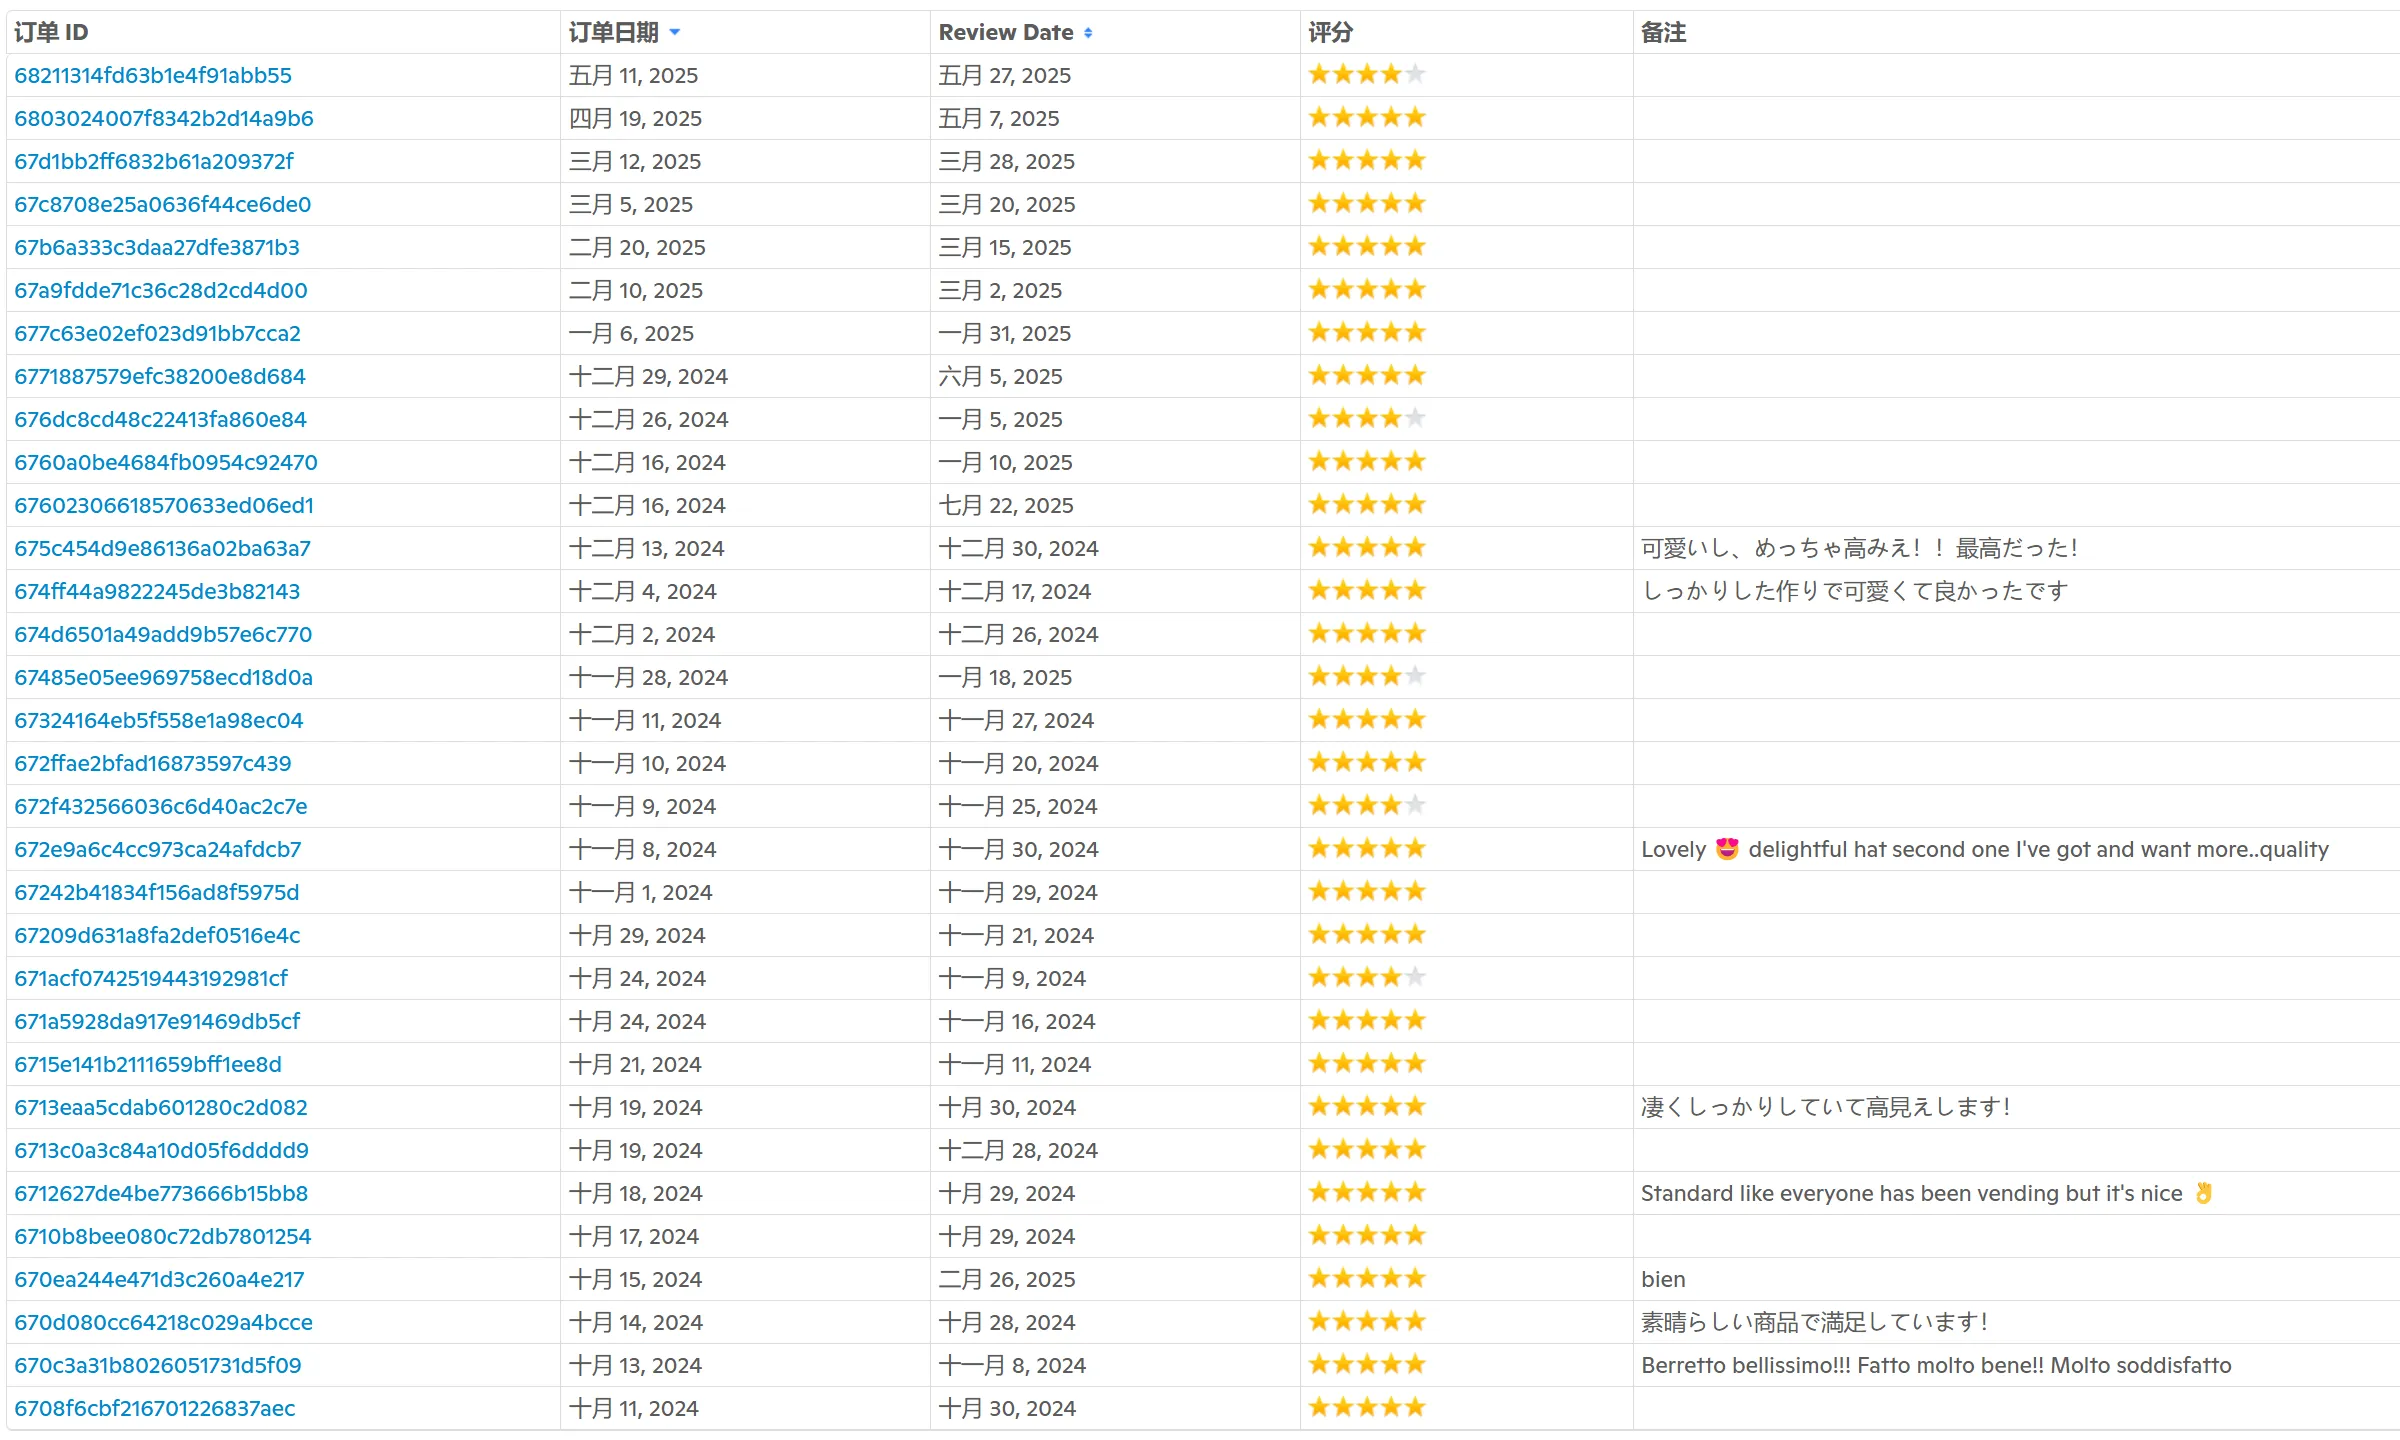Open order 676dc8cd48c22413fa860e84
The width and height of the screenshot is (2400, 1440).
(x=160, y=419)
